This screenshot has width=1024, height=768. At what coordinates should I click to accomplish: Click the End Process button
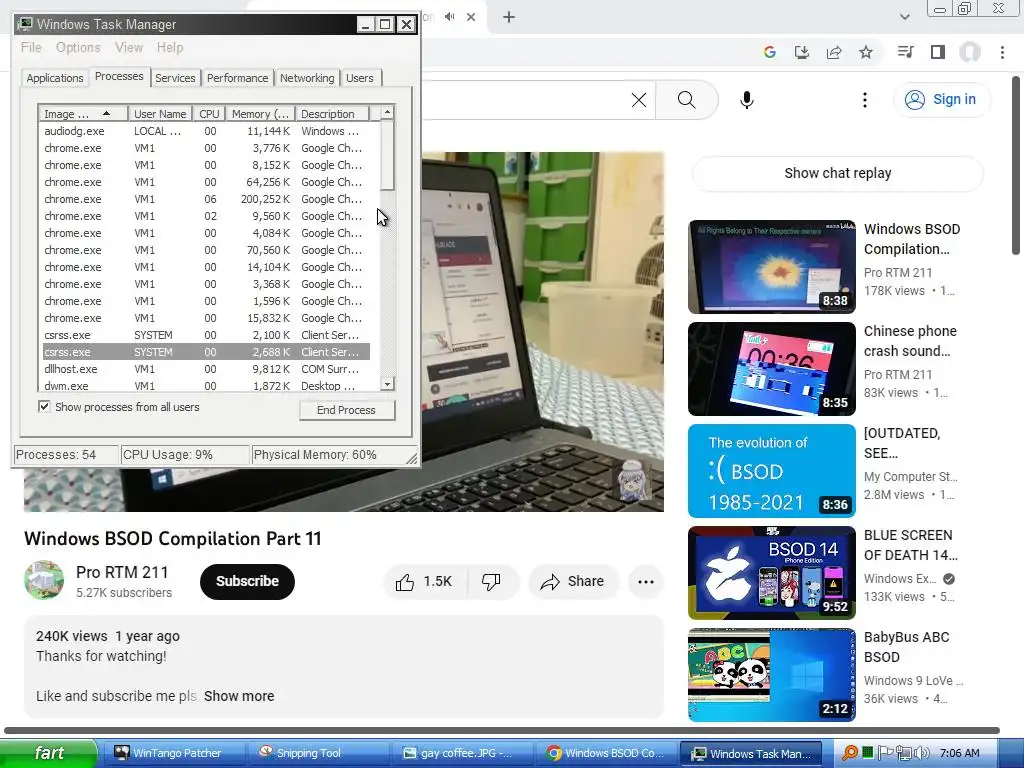pyautogui.click(x=347, y=410)
